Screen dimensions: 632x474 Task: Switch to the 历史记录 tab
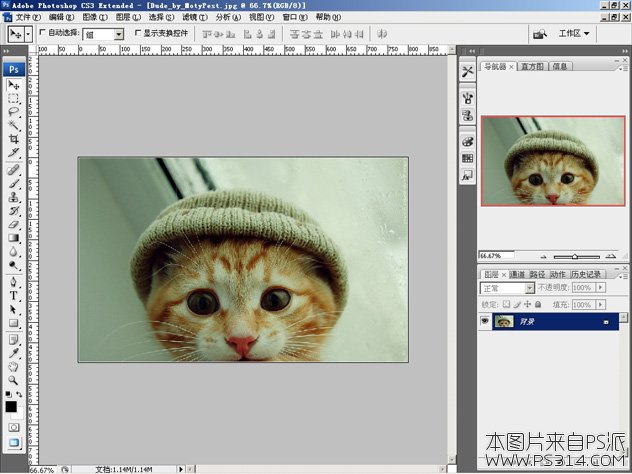588,274
